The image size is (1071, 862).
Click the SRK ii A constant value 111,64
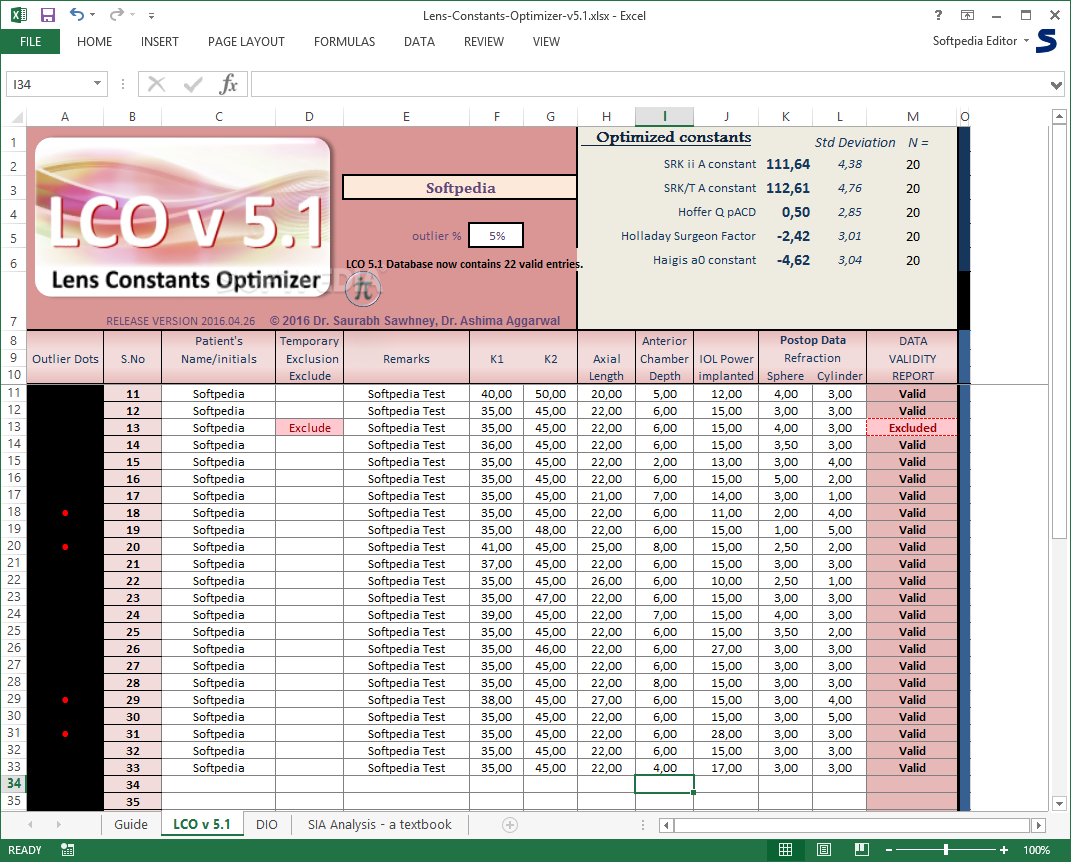(x=788, y=164)
